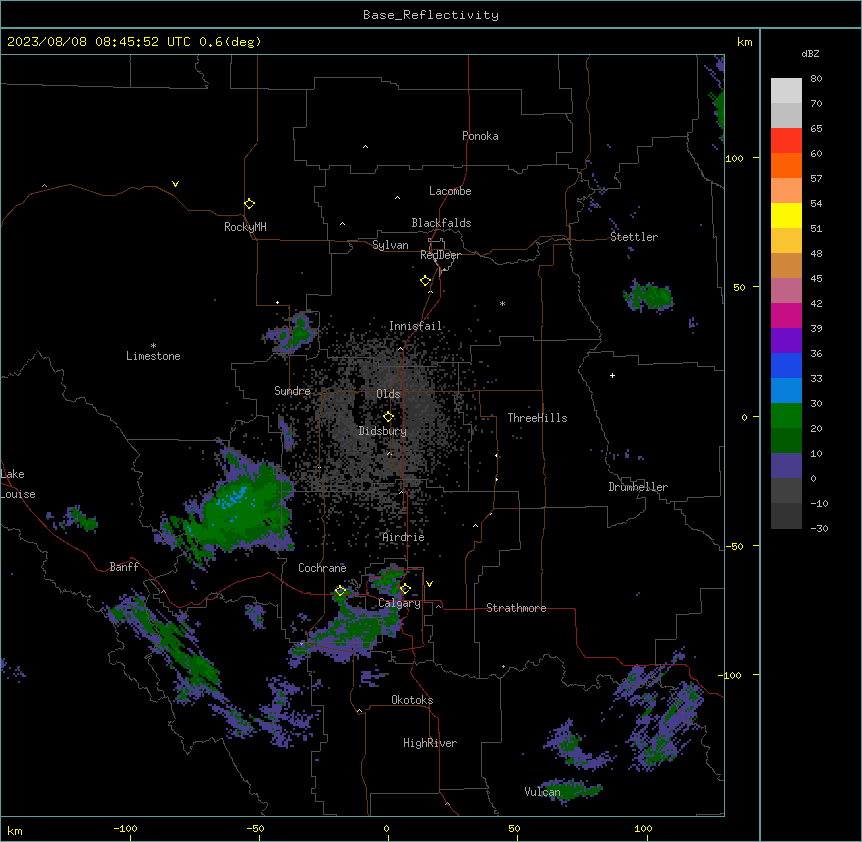Select the Cochrane label

coord(322,568)
